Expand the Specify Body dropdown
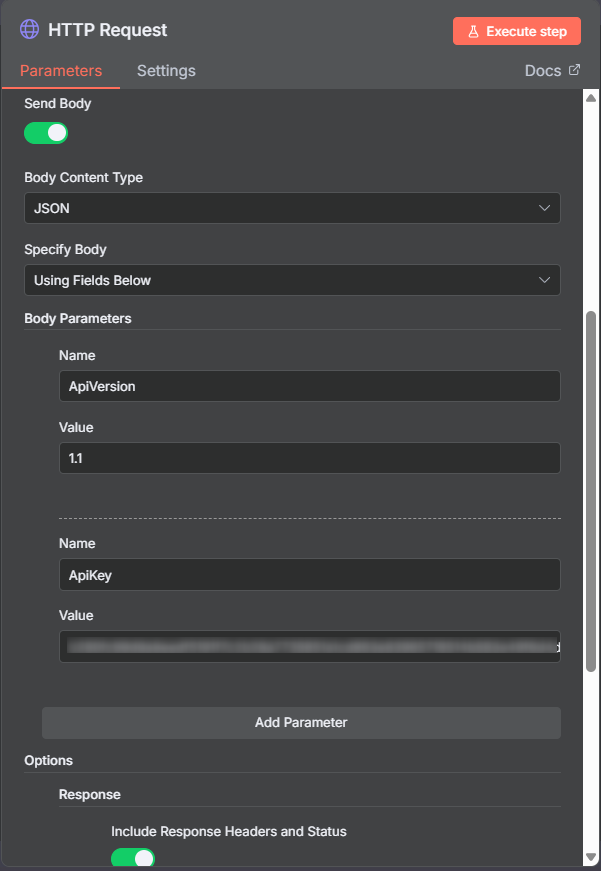This screenshot has width=601, height=871. tap(292, 280)
